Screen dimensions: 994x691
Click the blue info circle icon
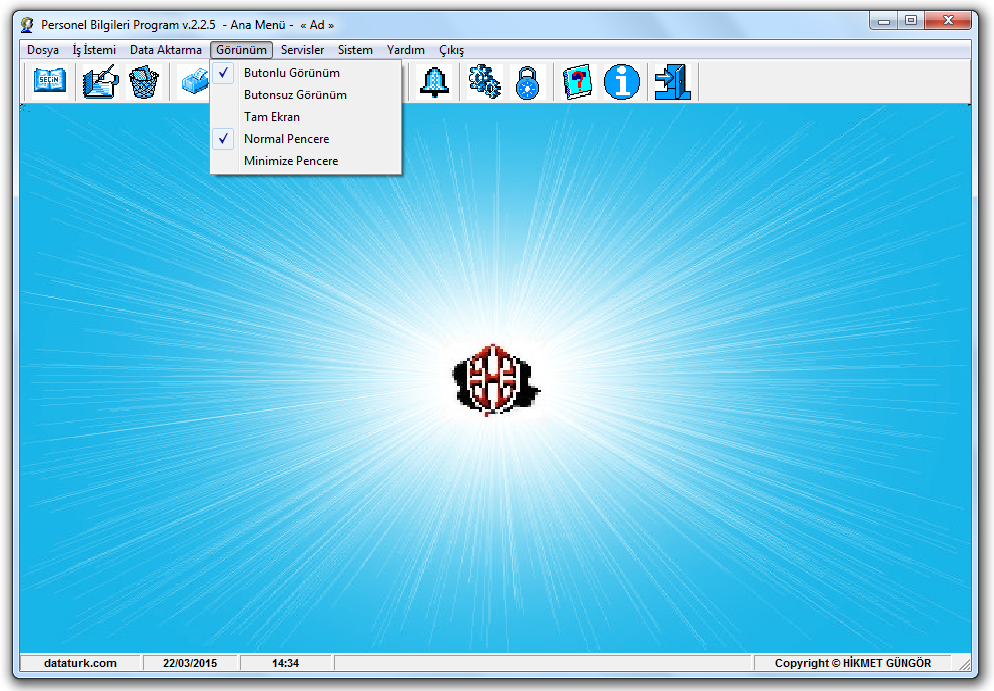click(x=622, y=82)
